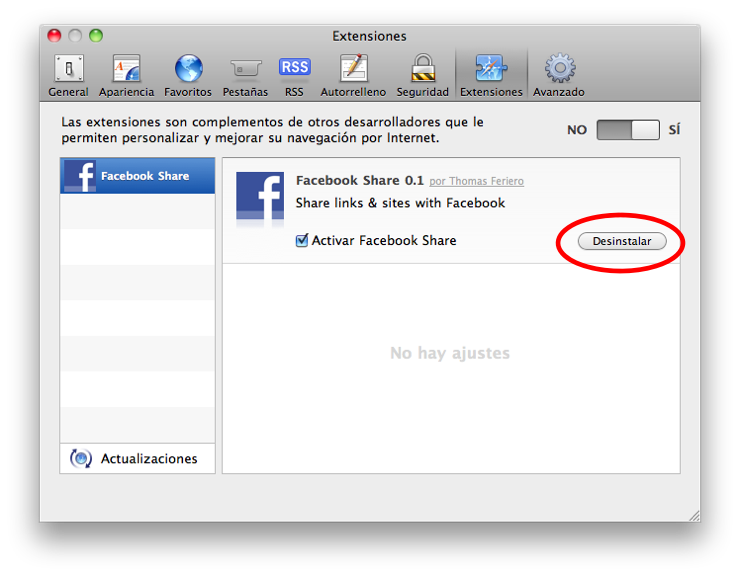Uncheck Activar Facebook Share checkbox
Viewport: 740px width, 576px height.
[x=302, y=240]
